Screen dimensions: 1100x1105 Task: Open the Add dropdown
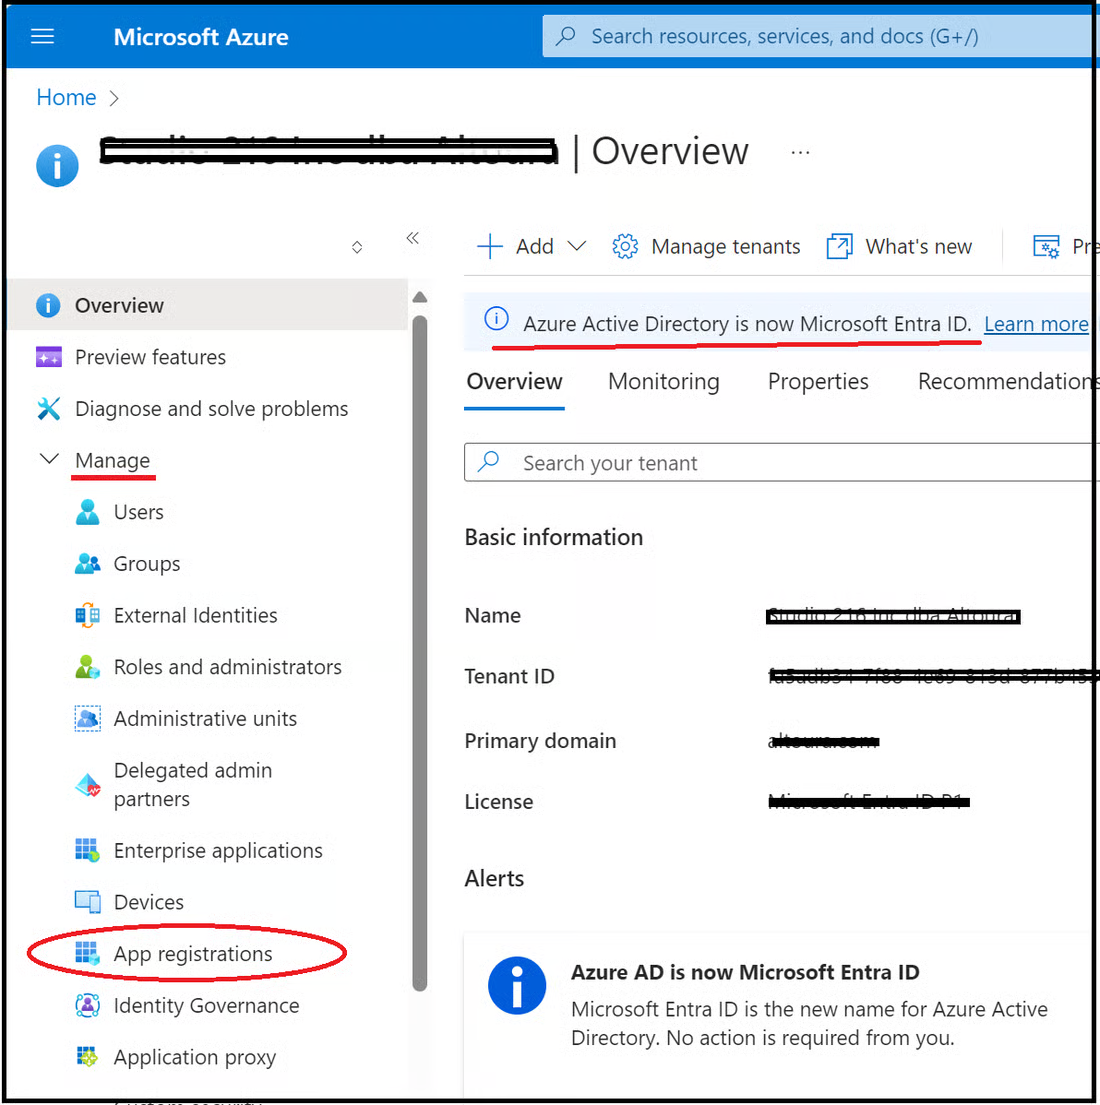531,247
